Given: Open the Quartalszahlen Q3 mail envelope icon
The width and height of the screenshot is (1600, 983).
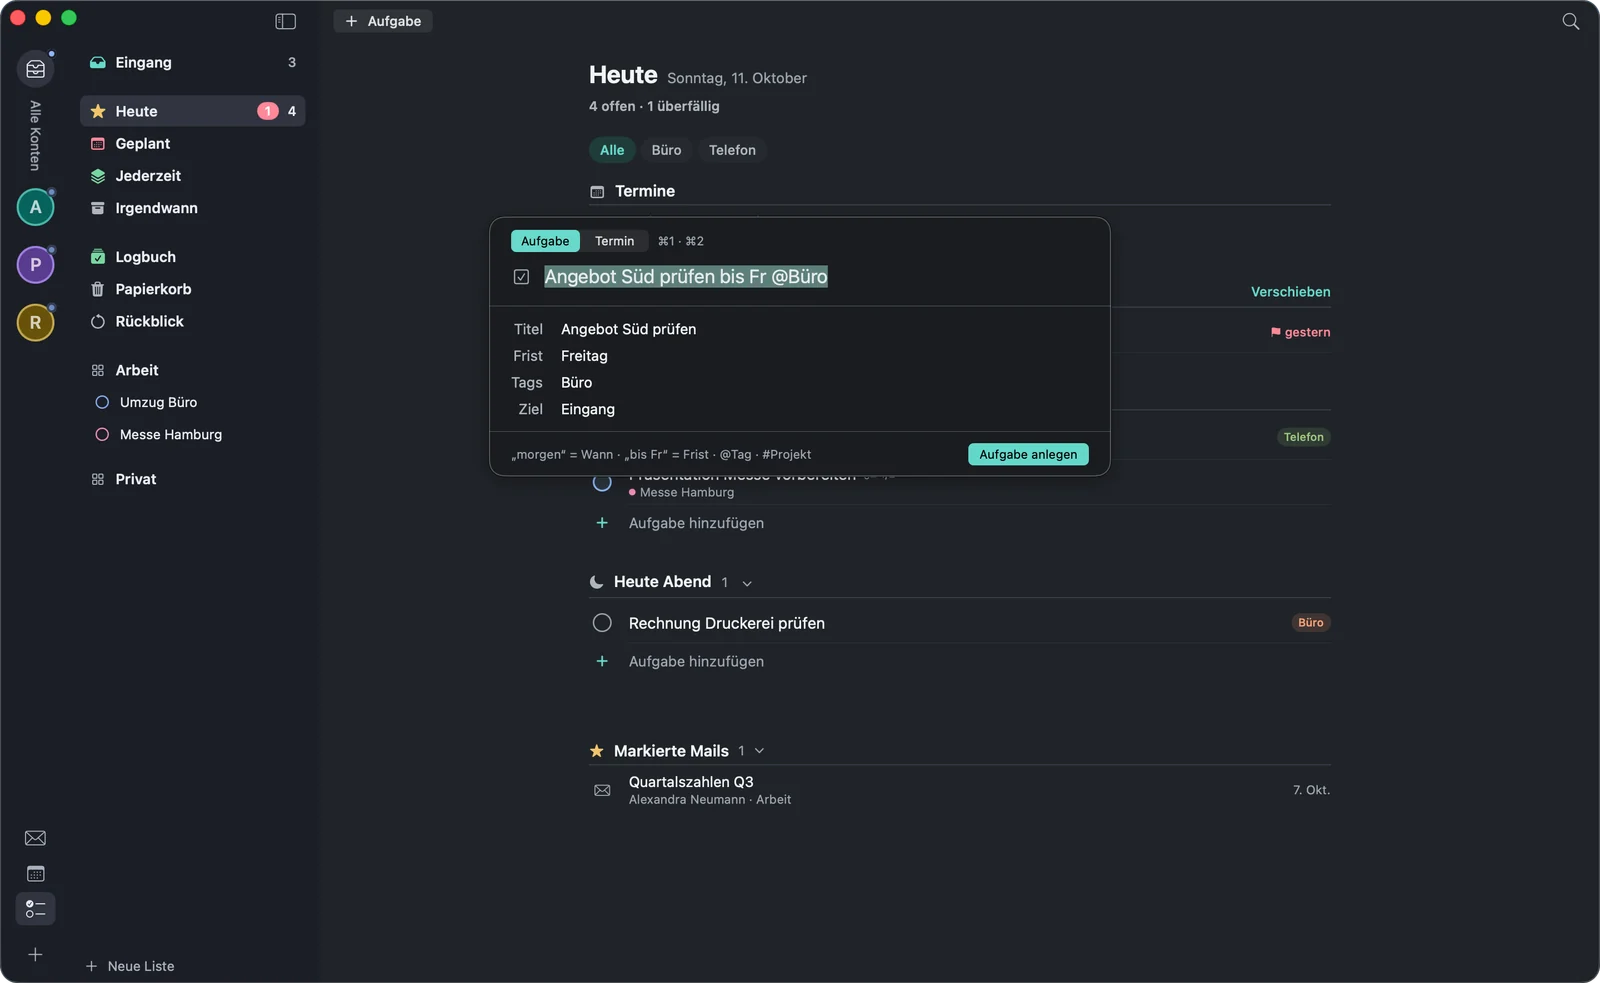Looking at the screenshot, I should pyautogui.click(x=602, y=790).
